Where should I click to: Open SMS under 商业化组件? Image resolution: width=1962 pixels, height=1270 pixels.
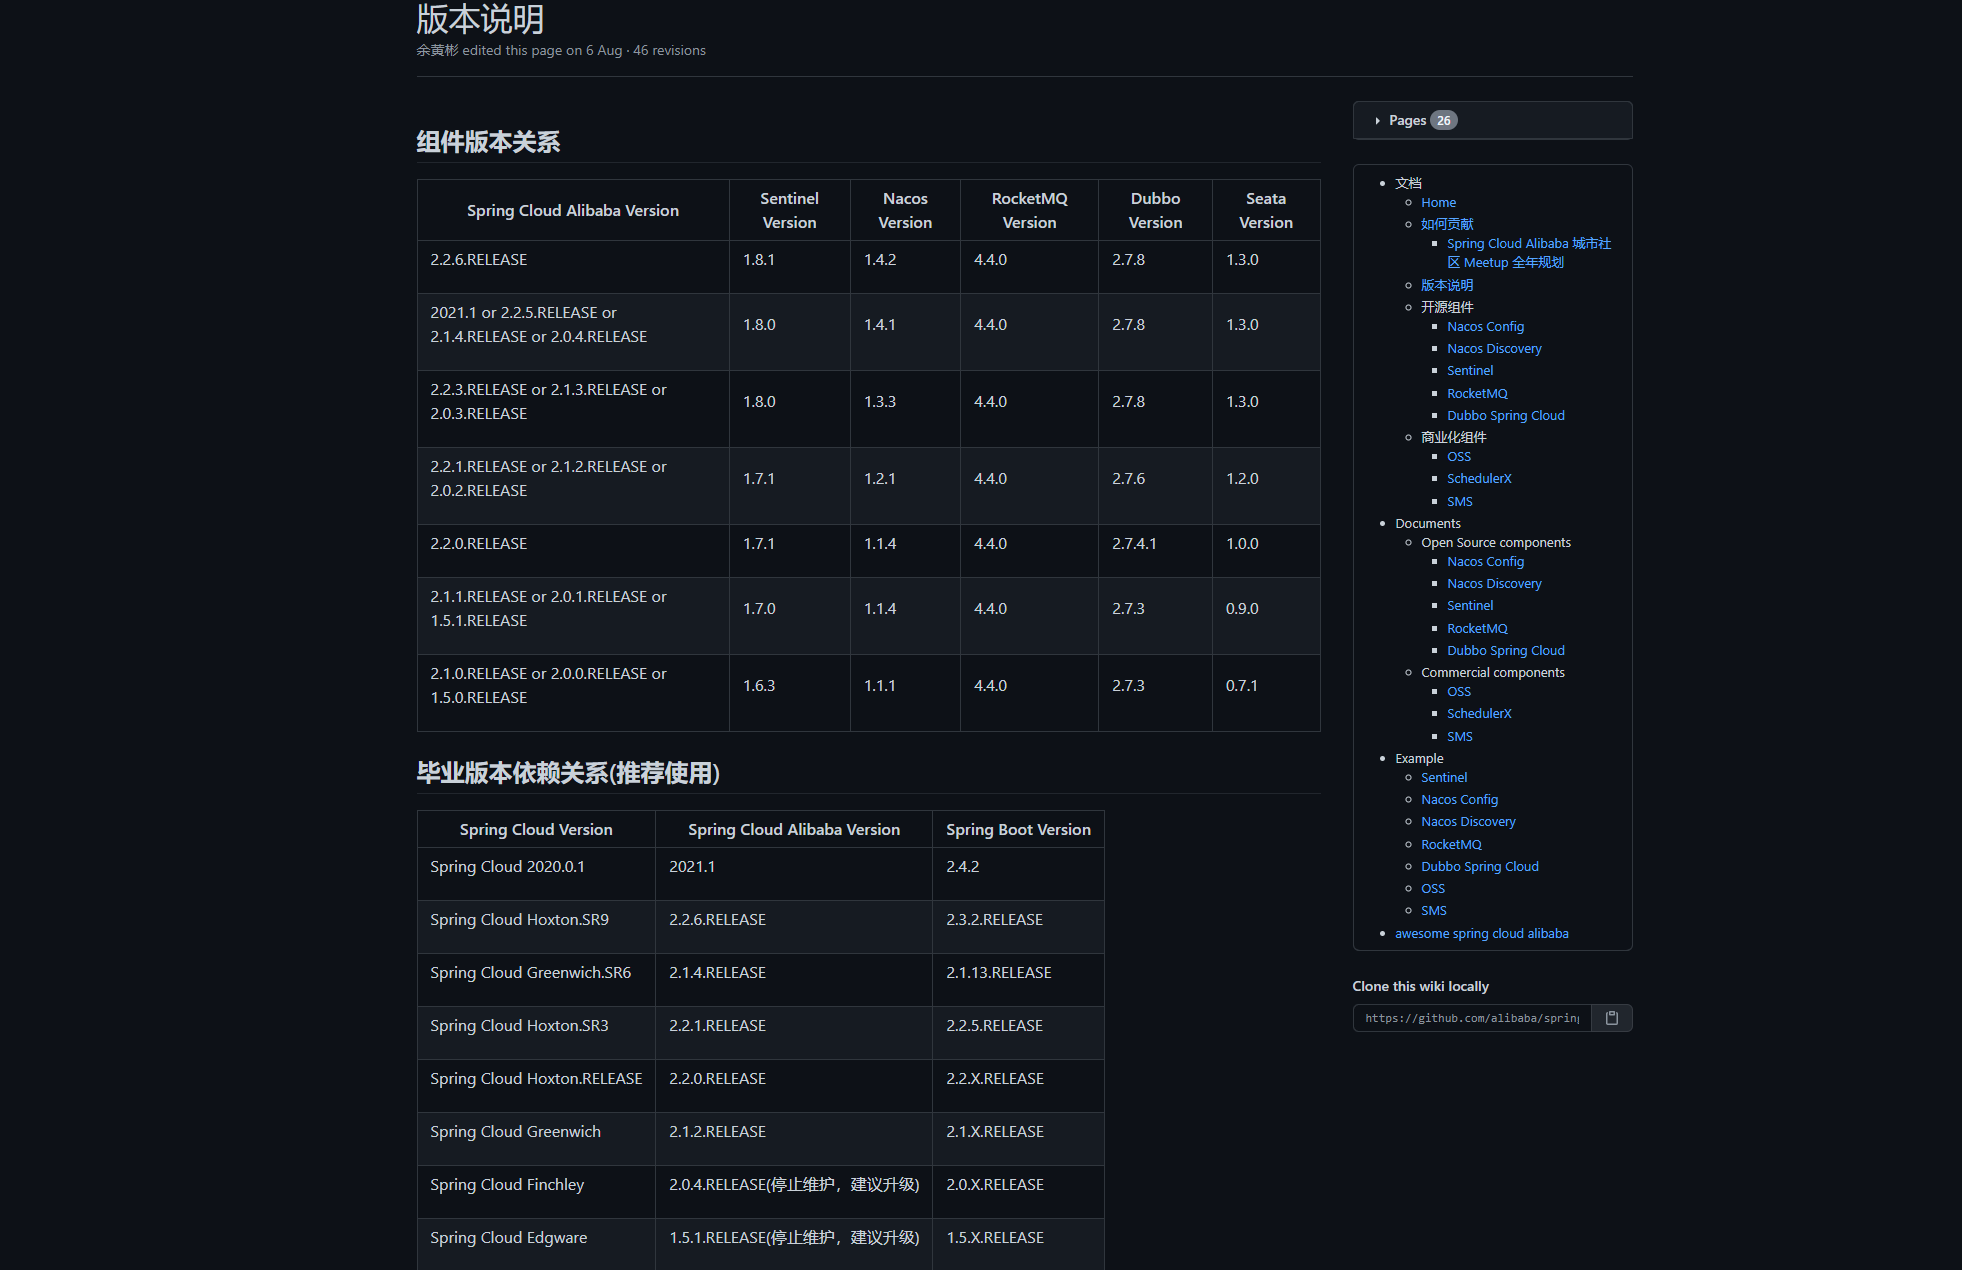1460,502
